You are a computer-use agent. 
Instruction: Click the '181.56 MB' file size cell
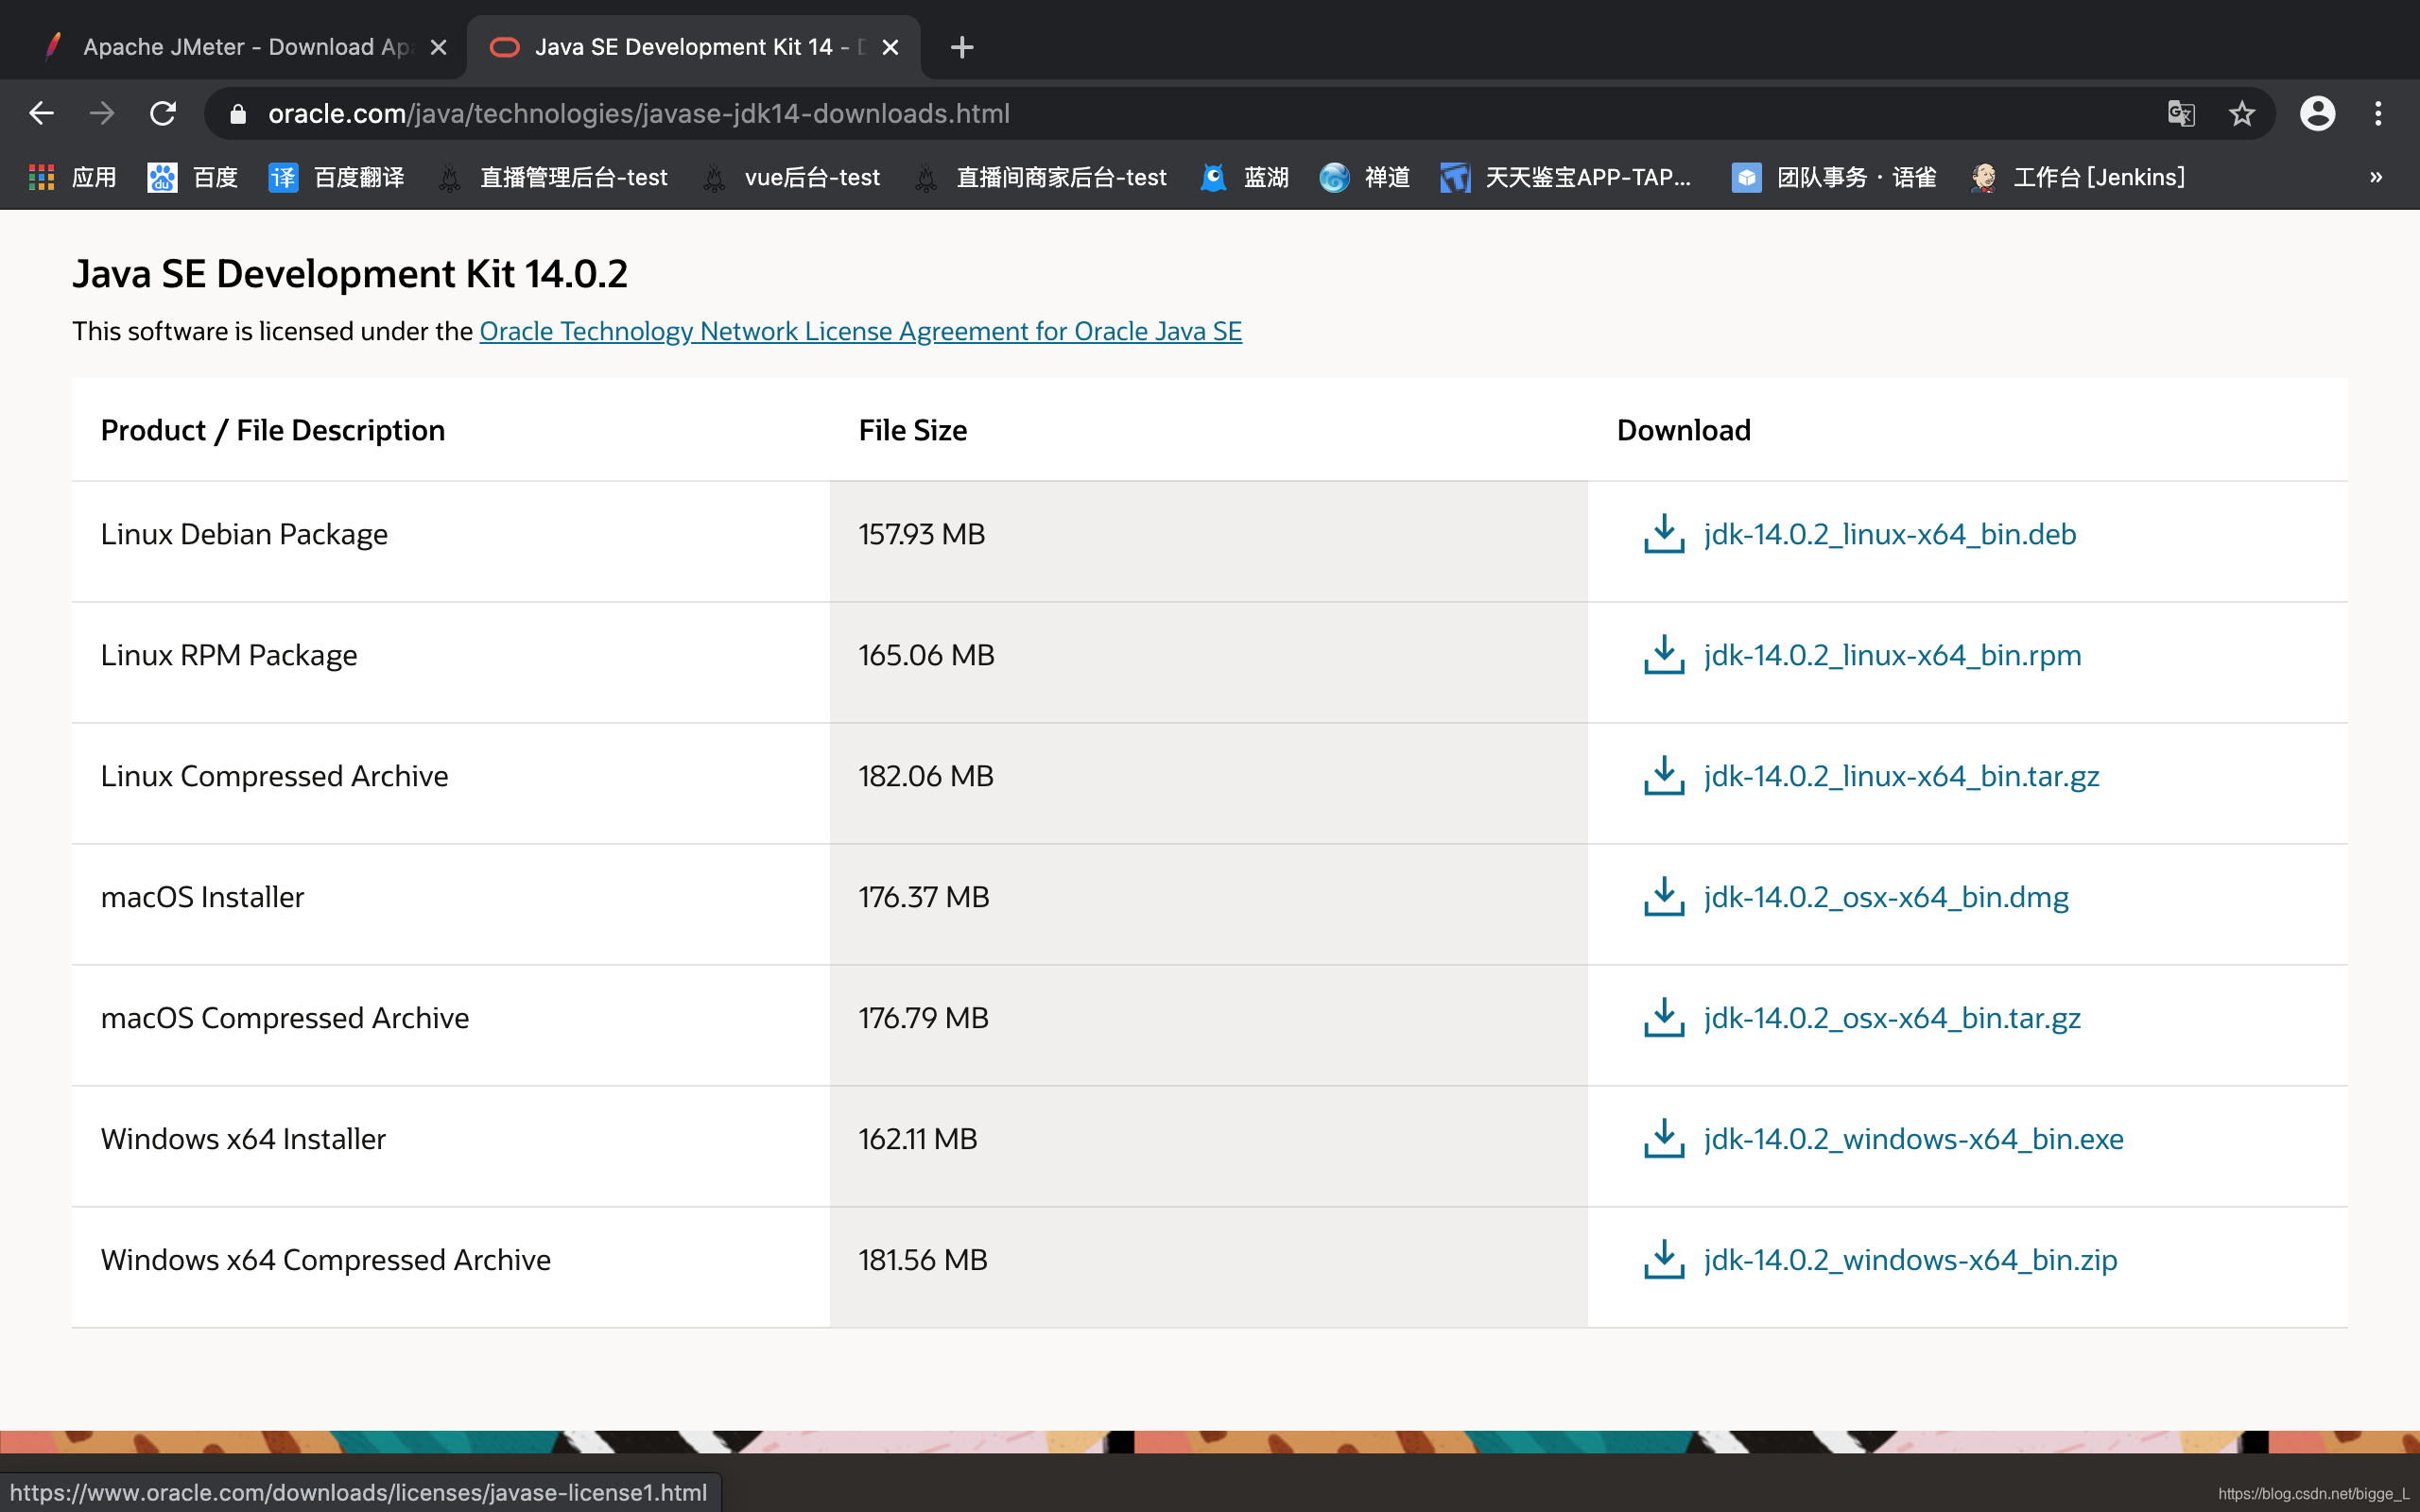[x=1209, y=1267]
